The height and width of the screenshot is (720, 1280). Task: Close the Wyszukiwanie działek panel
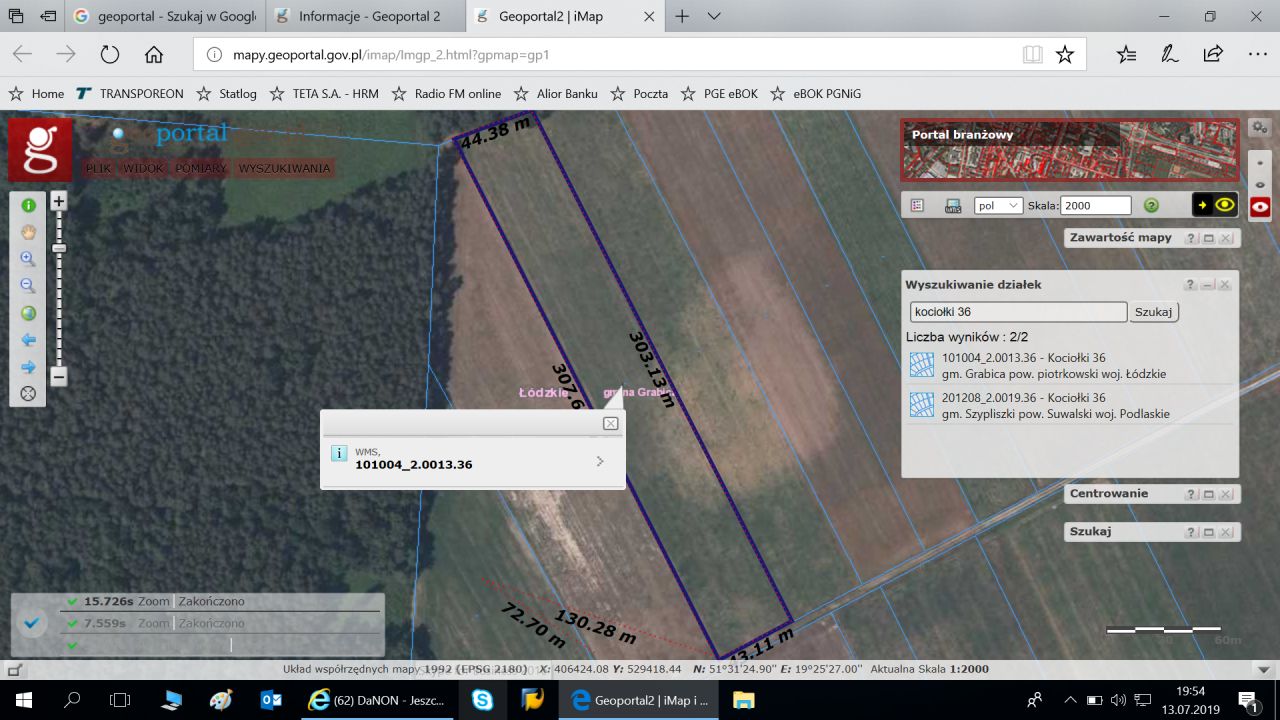pos(1225,285)
